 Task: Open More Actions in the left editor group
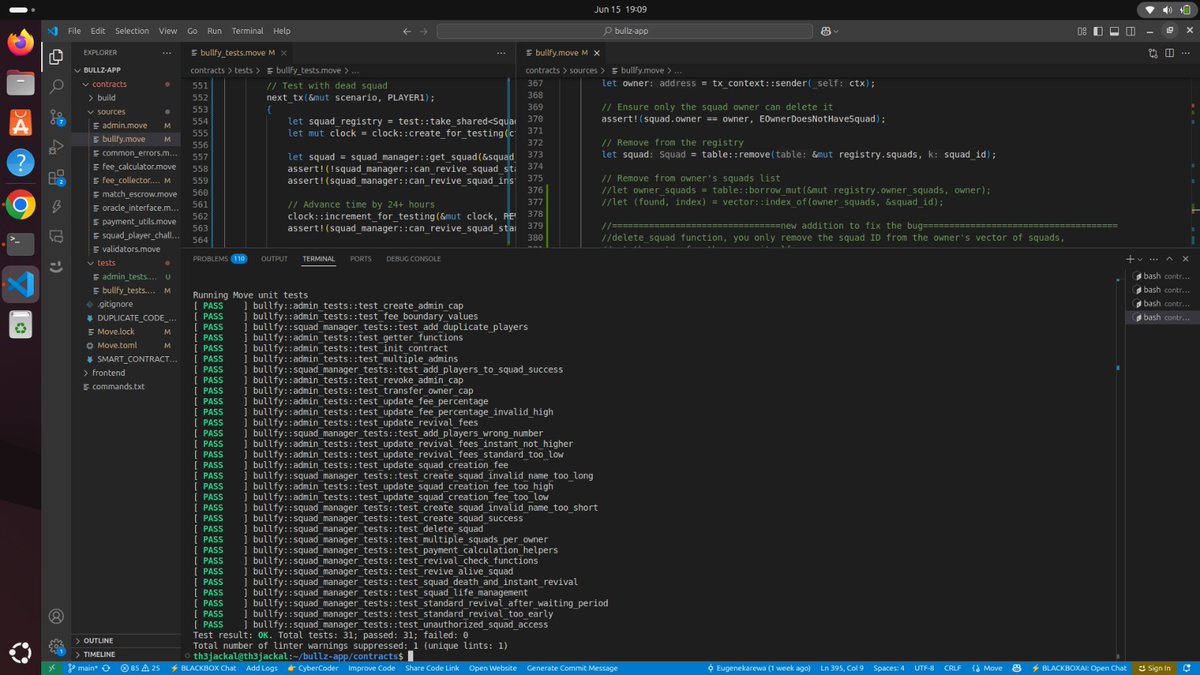click(x=502, y=53)
